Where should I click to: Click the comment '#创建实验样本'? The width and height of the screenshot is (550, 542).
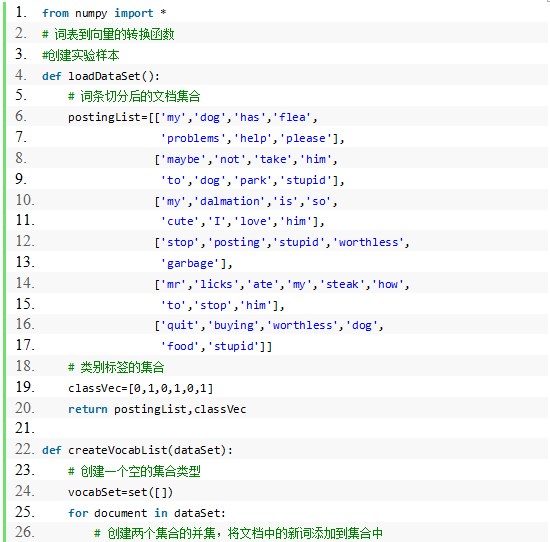(x=81, y=55)
